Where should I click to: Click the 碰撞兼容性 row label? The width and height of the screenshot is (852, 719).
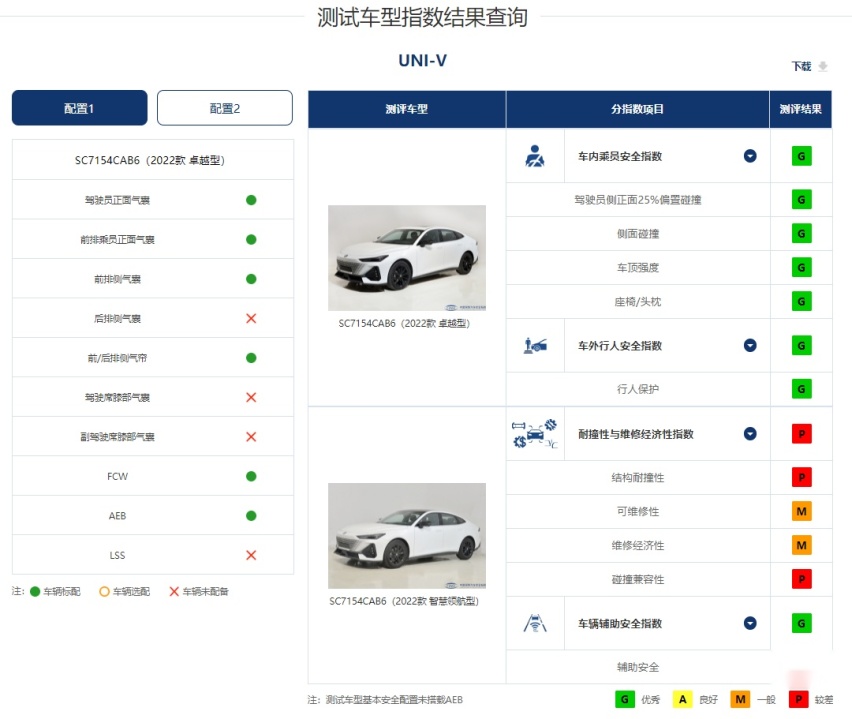click(638, 579)
